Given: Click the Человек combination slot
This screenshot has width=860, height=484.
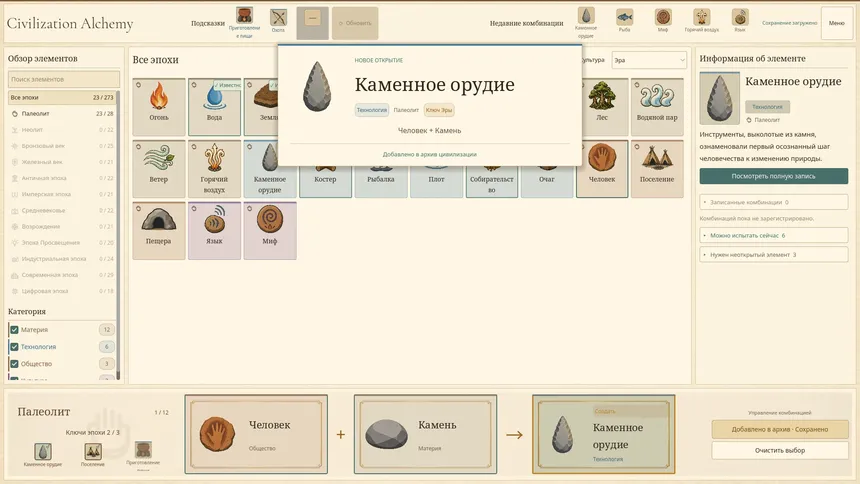Looking at the screenshot, I should point(256,434).
